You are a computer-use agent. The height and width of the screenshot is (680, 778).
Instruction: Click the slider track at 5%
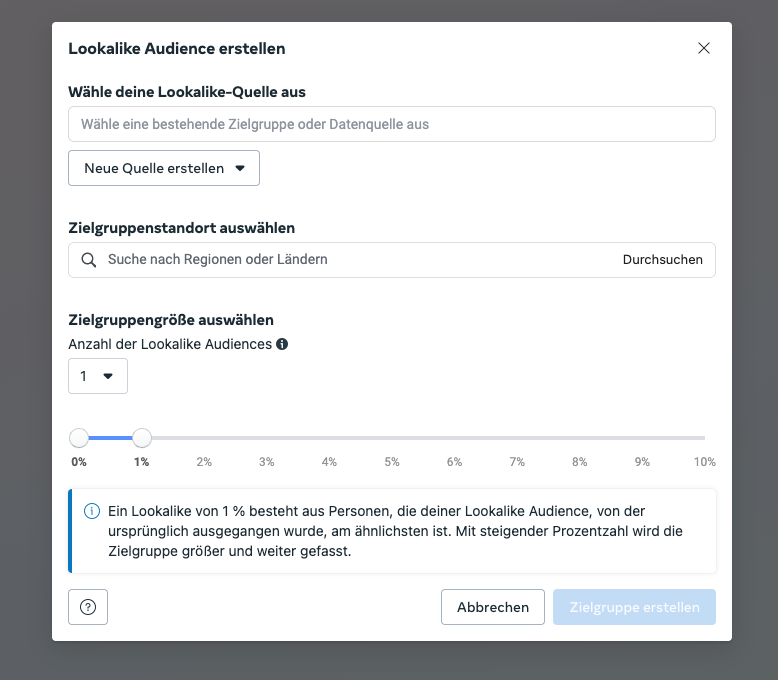(392, 438)
